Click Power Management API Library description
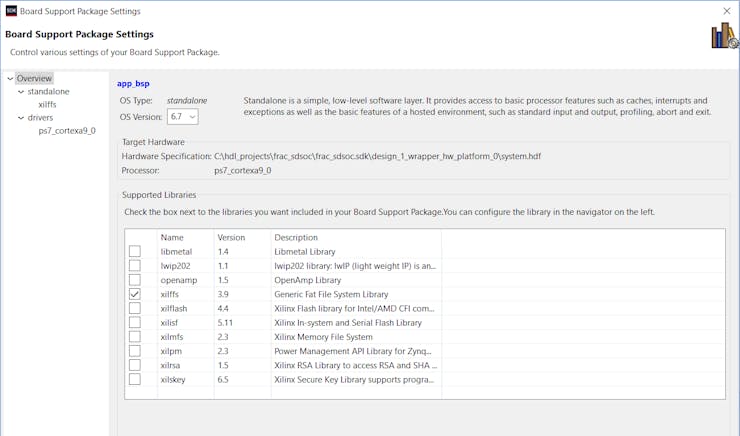The width and height of the screenshot is (740, 436). pyautogui.click(x=353, y=351)
